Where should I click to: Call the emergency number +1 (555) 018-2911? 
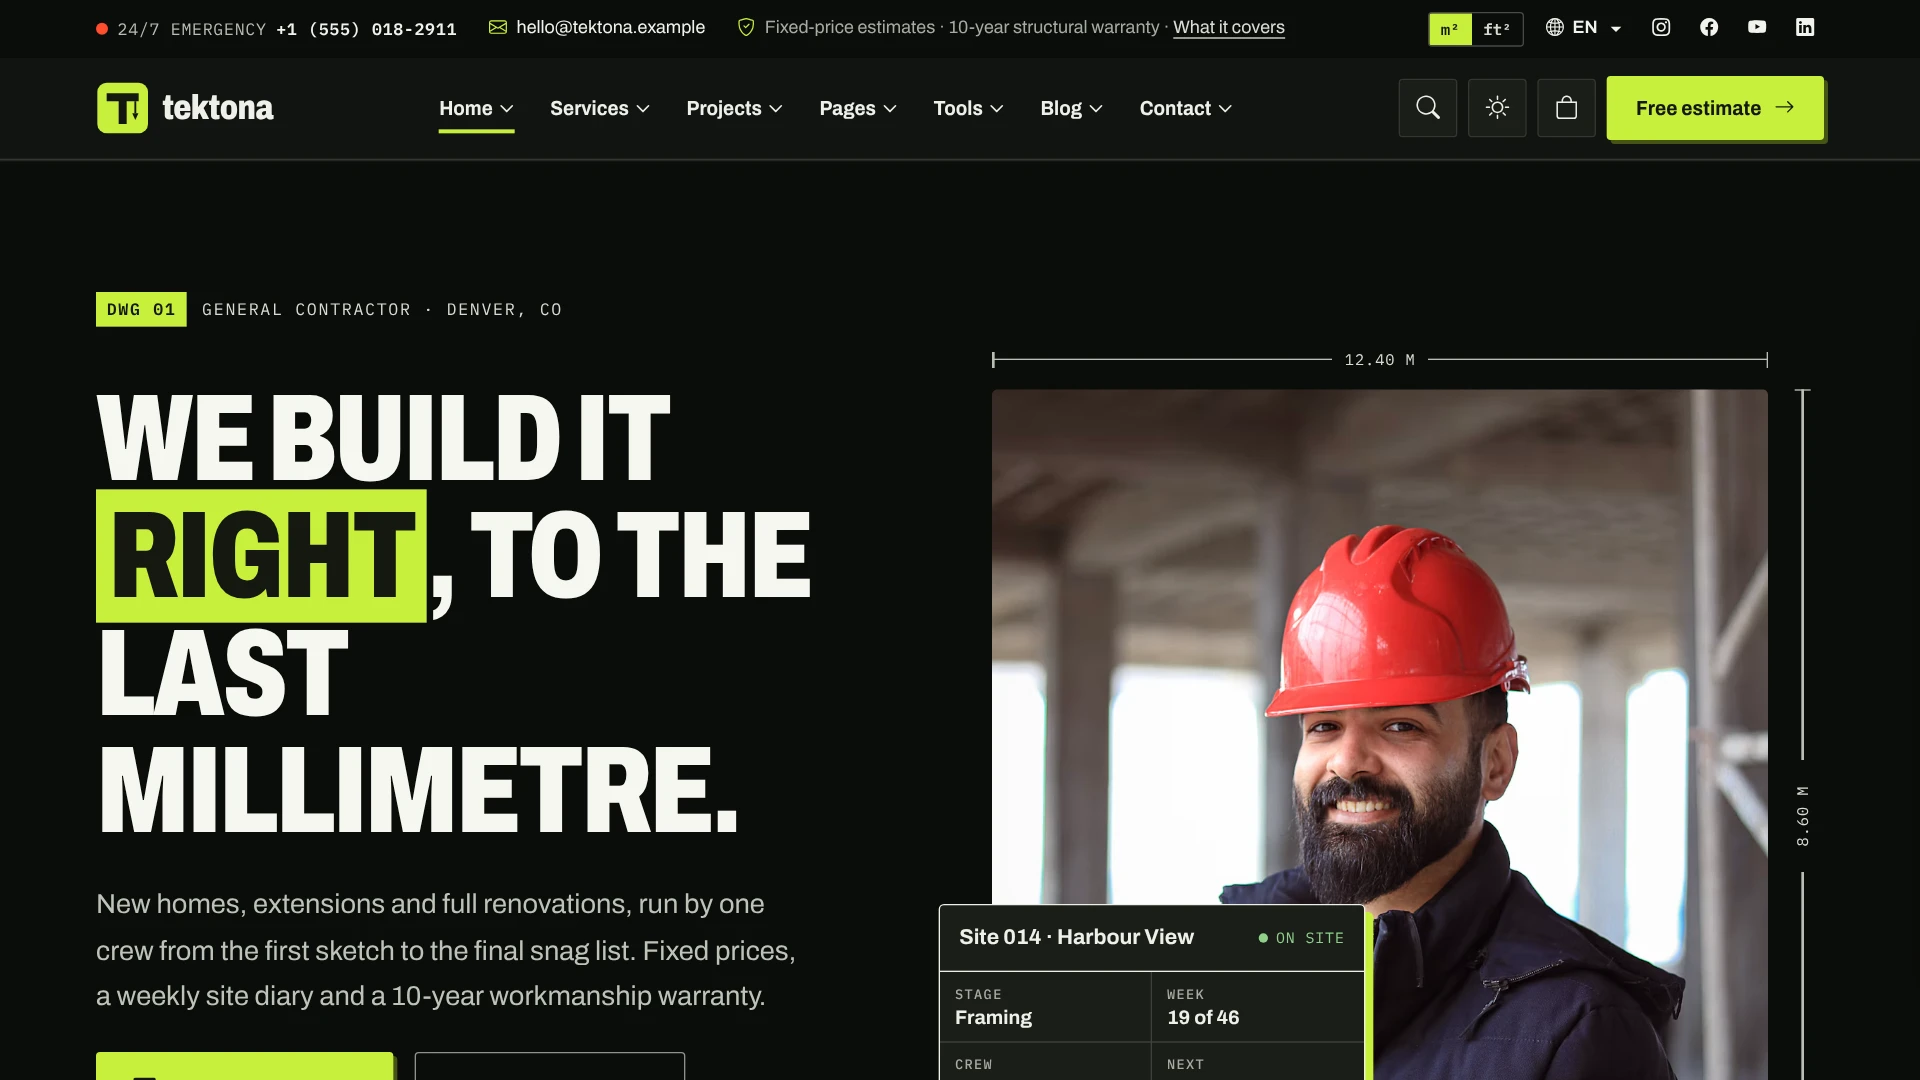coord(366,29)
